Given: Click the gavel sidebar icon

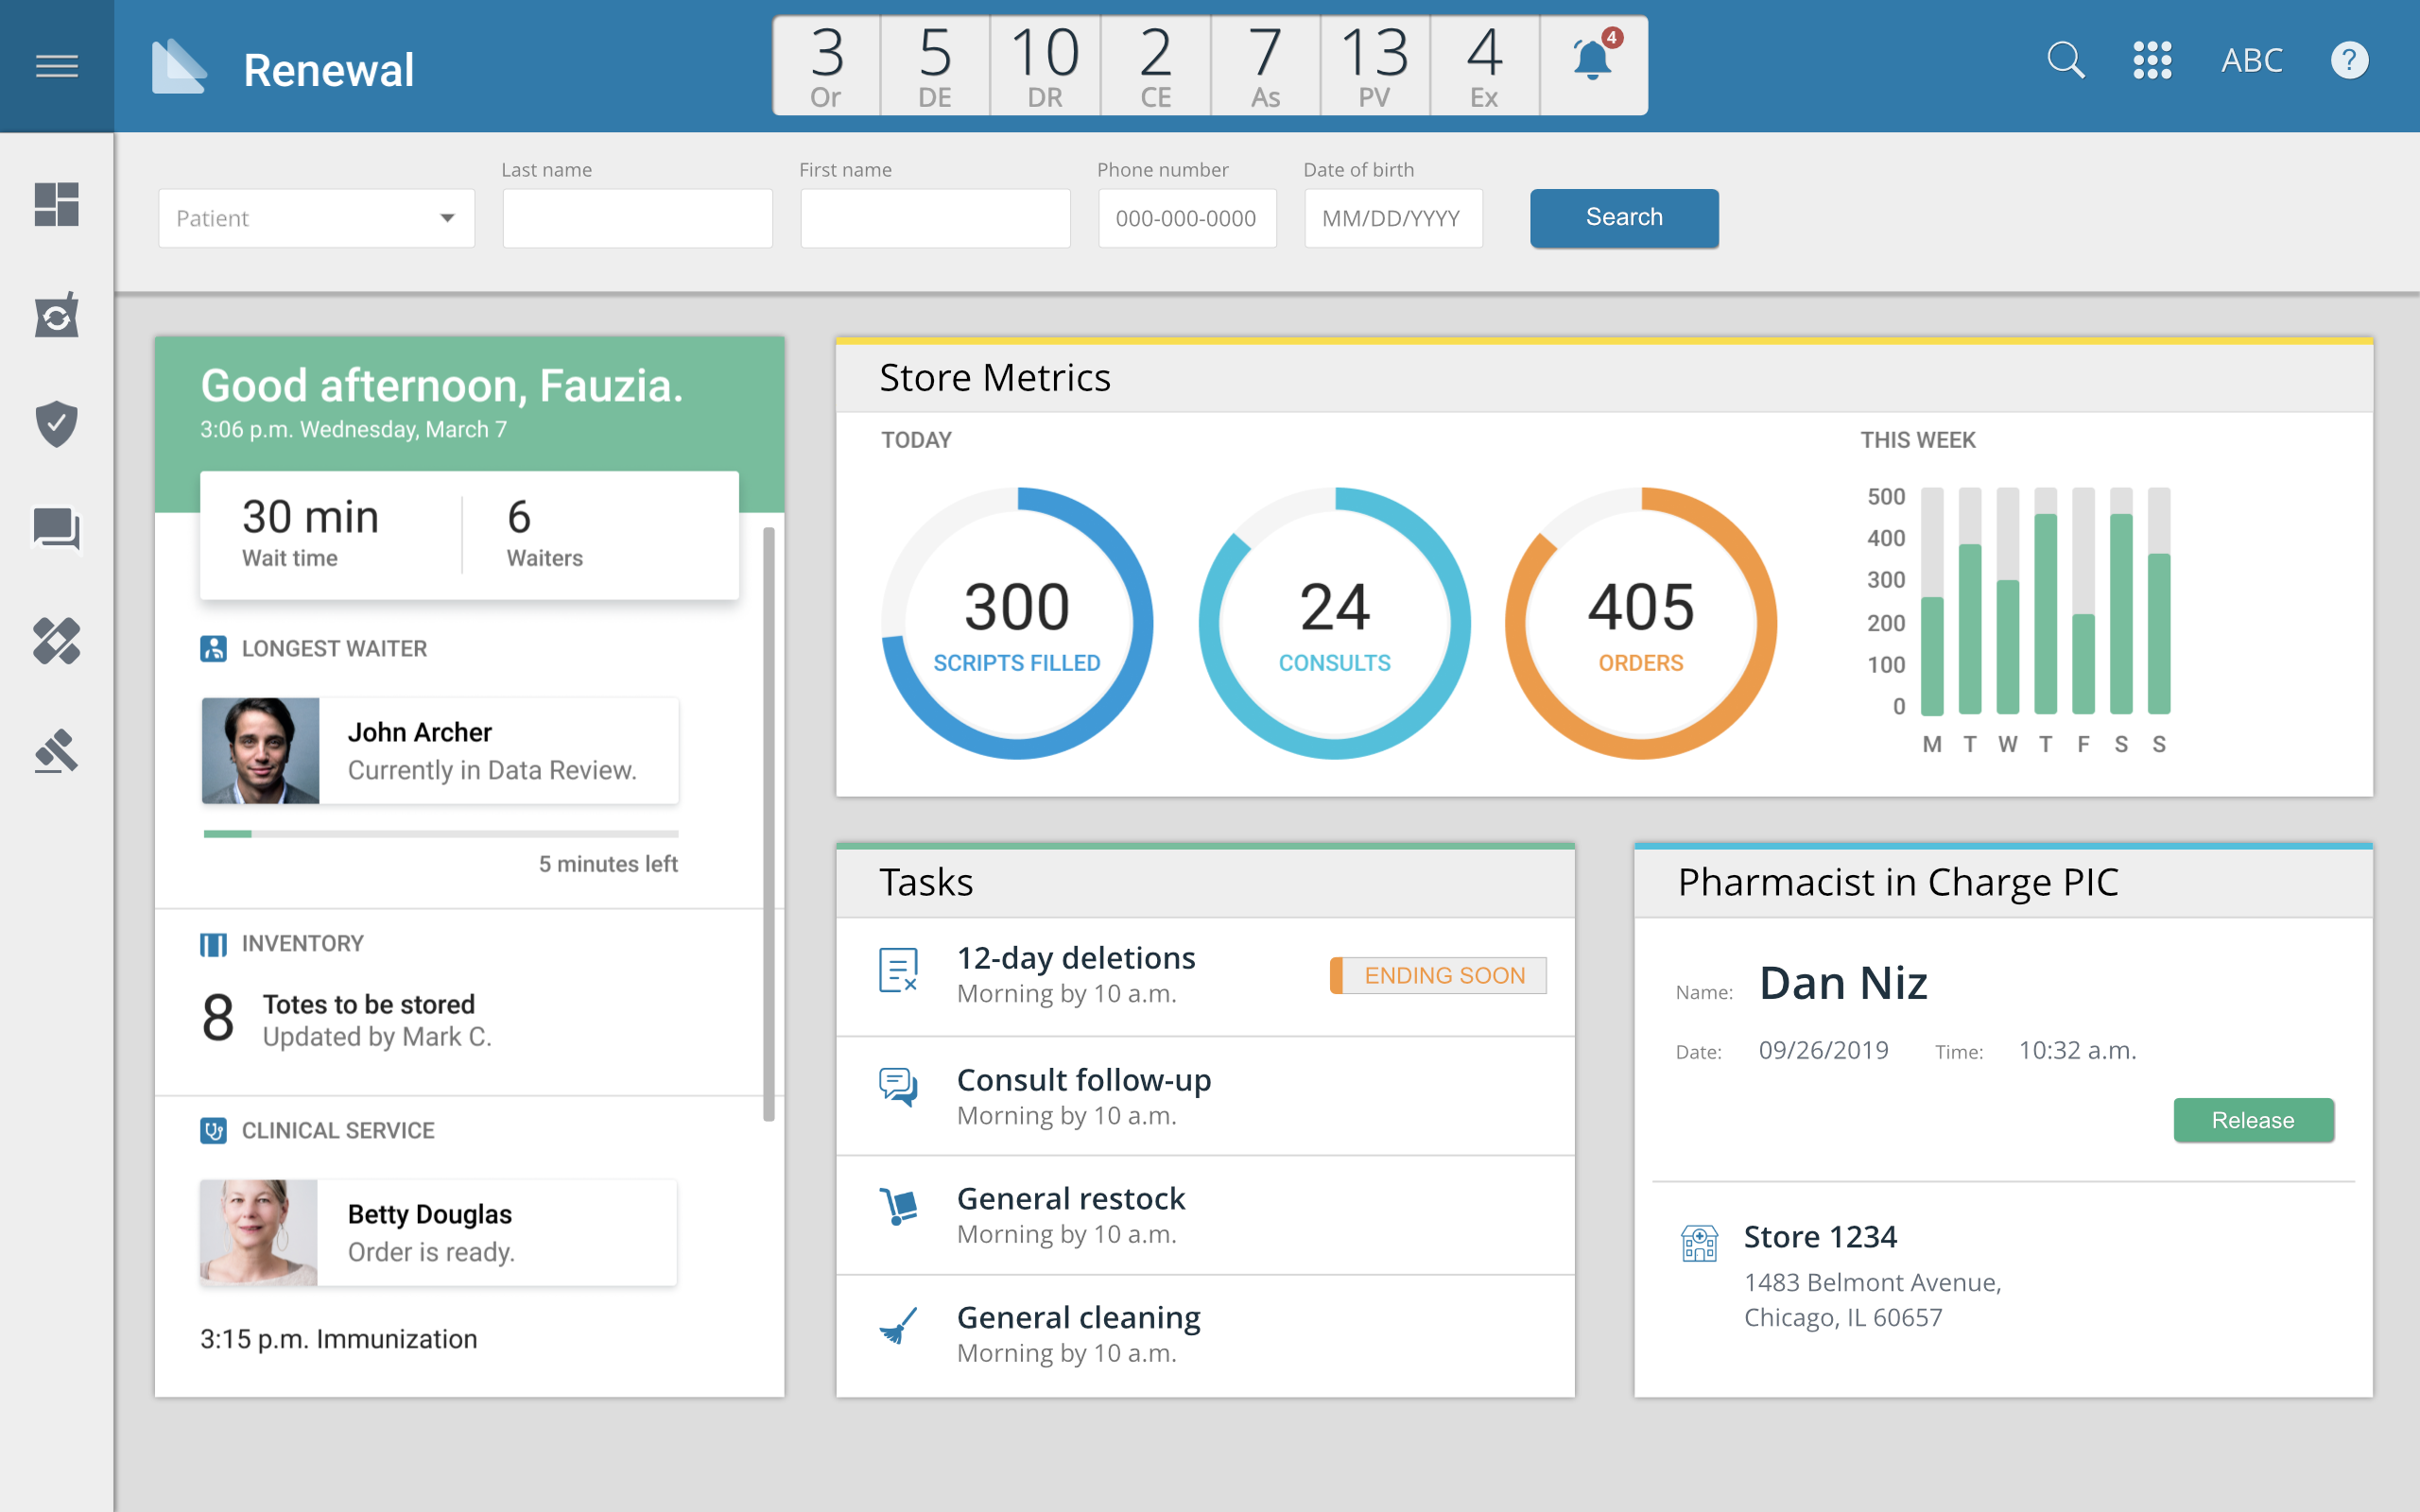Looking at the screenshot, I should (x=57, y=750).
